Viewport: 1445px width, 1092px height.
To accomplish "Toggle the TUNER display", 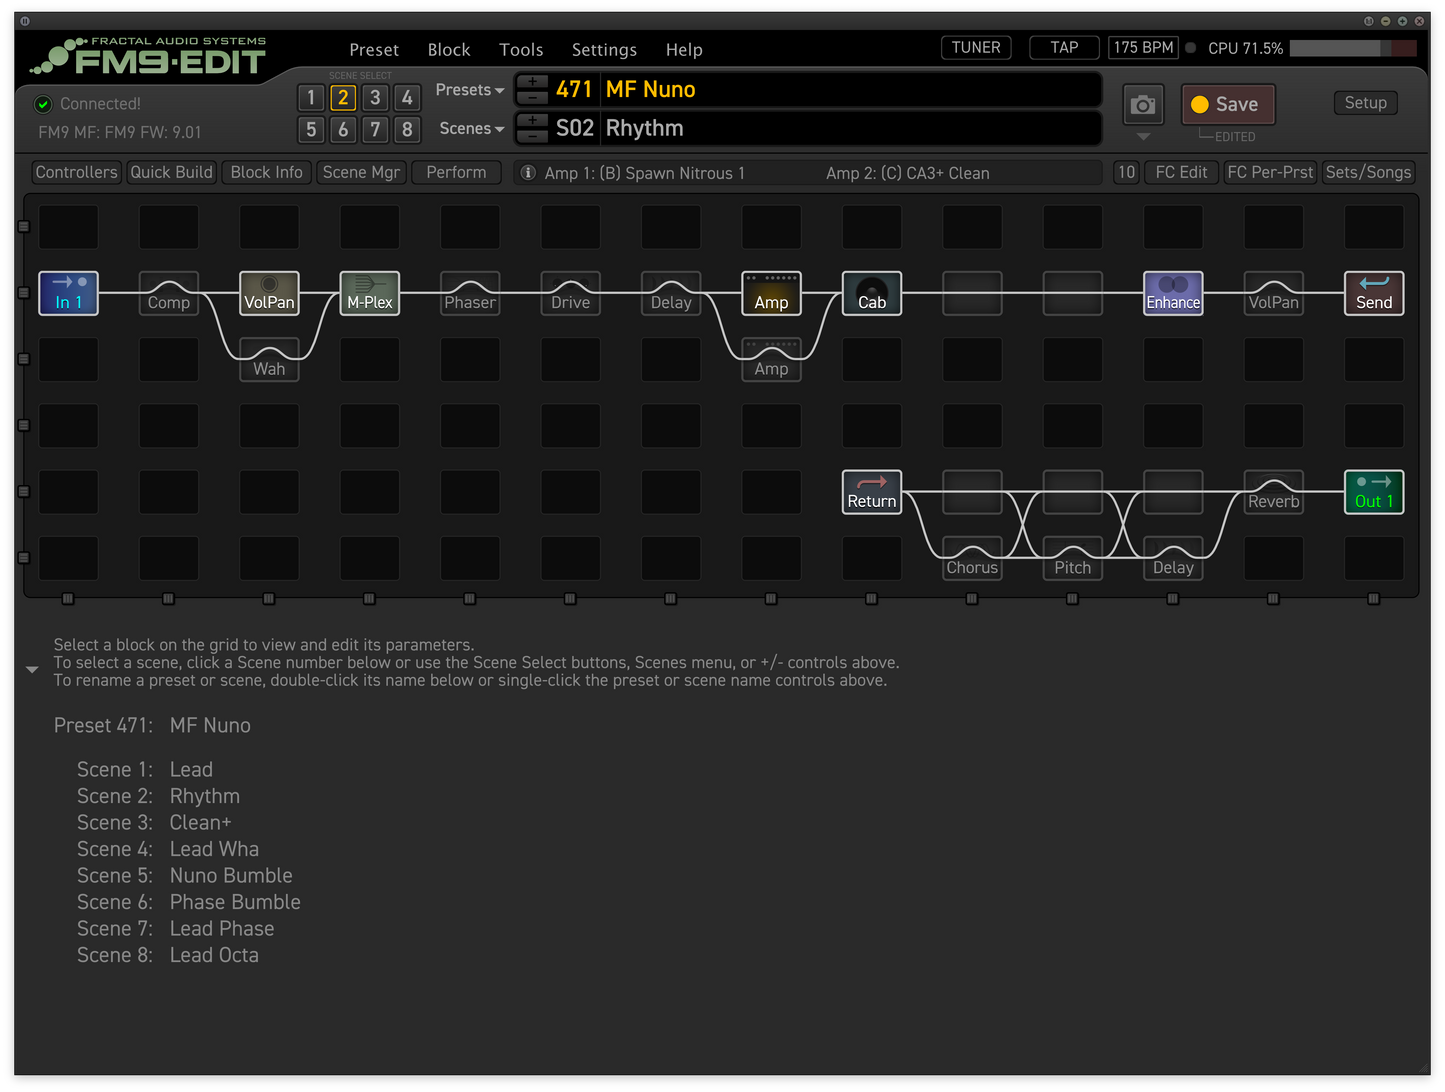I will [976, 48].
